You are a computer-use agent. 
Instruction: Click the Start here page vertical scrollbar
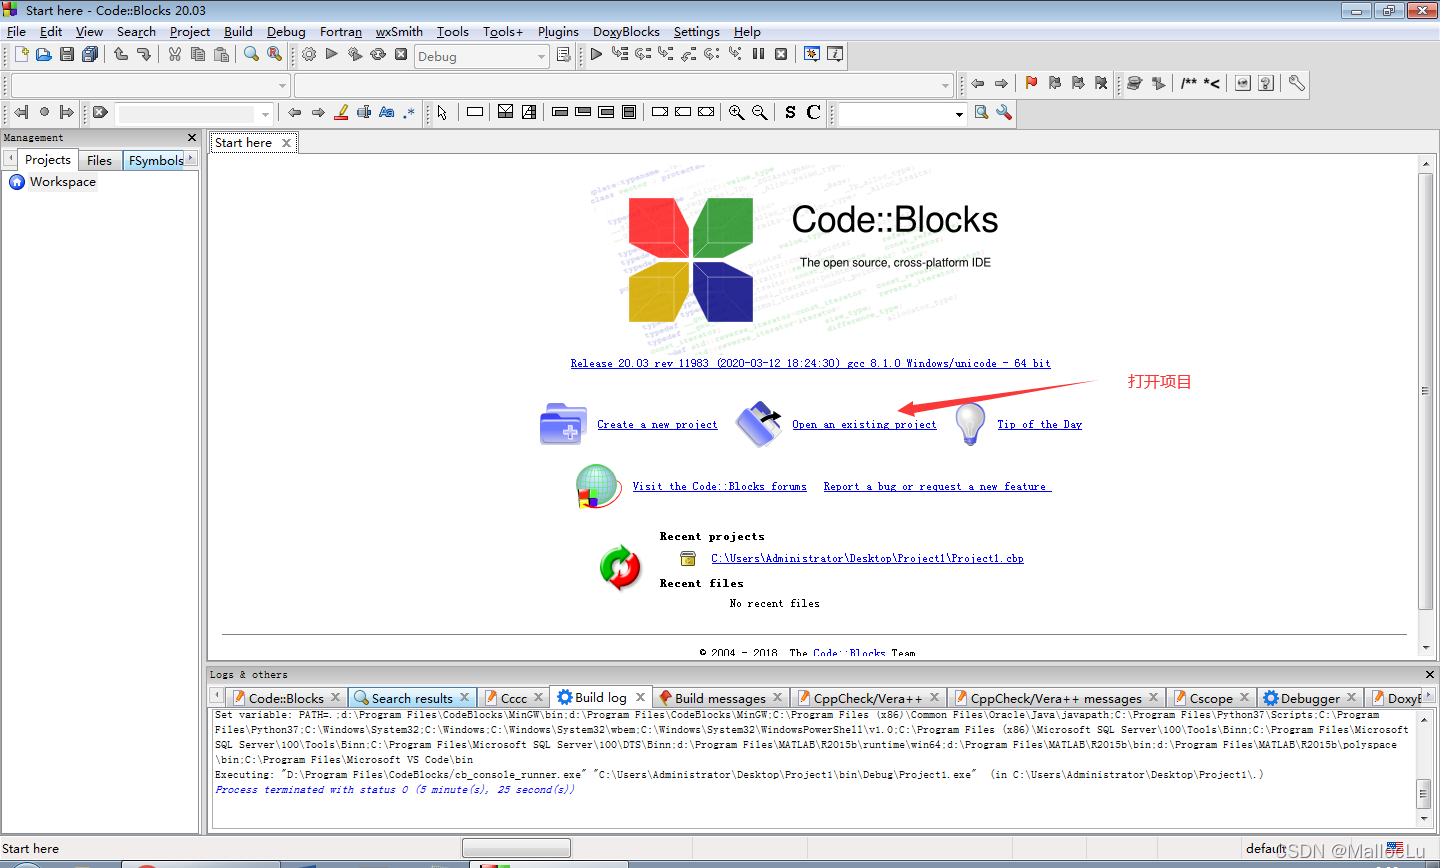click(x=1425, y=391)
